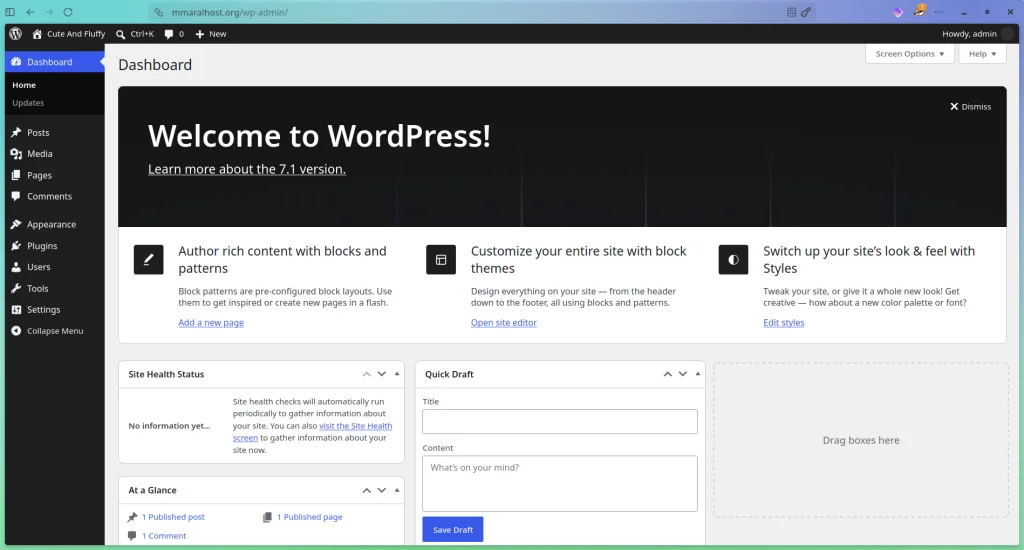
Task: Move Quick Draft box up
Action: (667, 374)
